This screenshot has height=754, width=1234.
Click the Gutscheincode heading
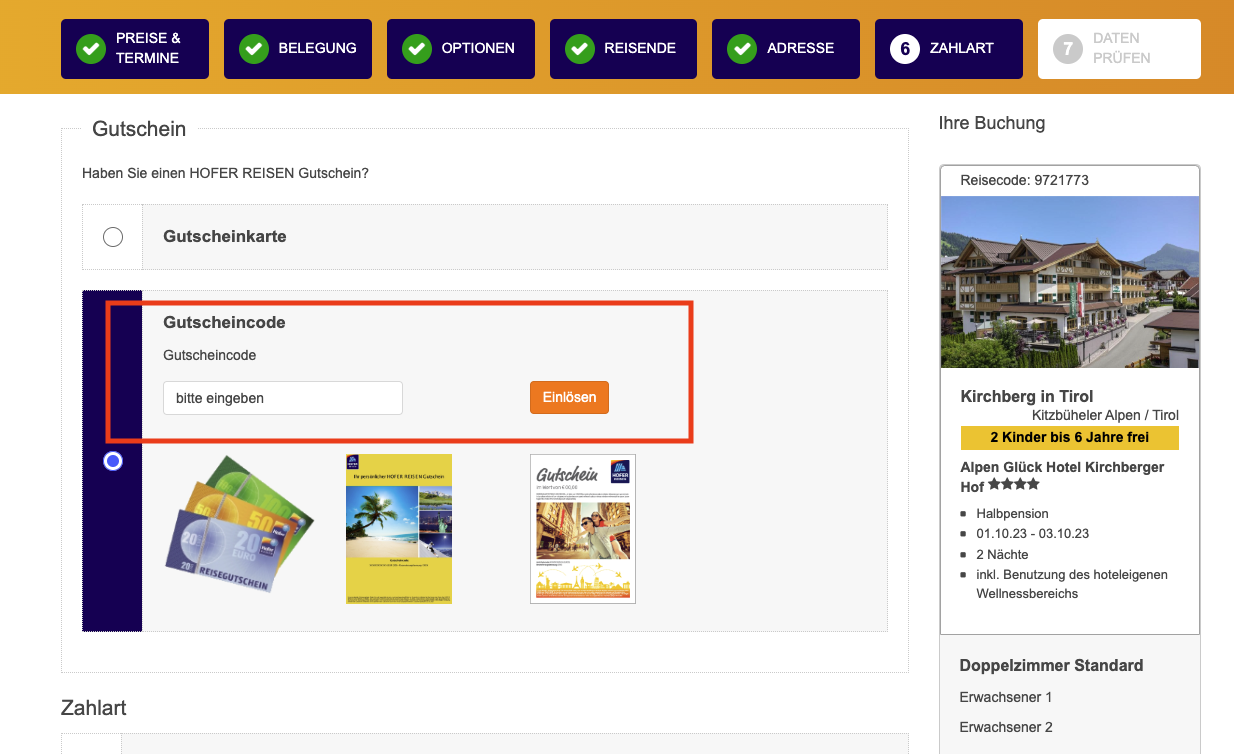tap(224, 323)
